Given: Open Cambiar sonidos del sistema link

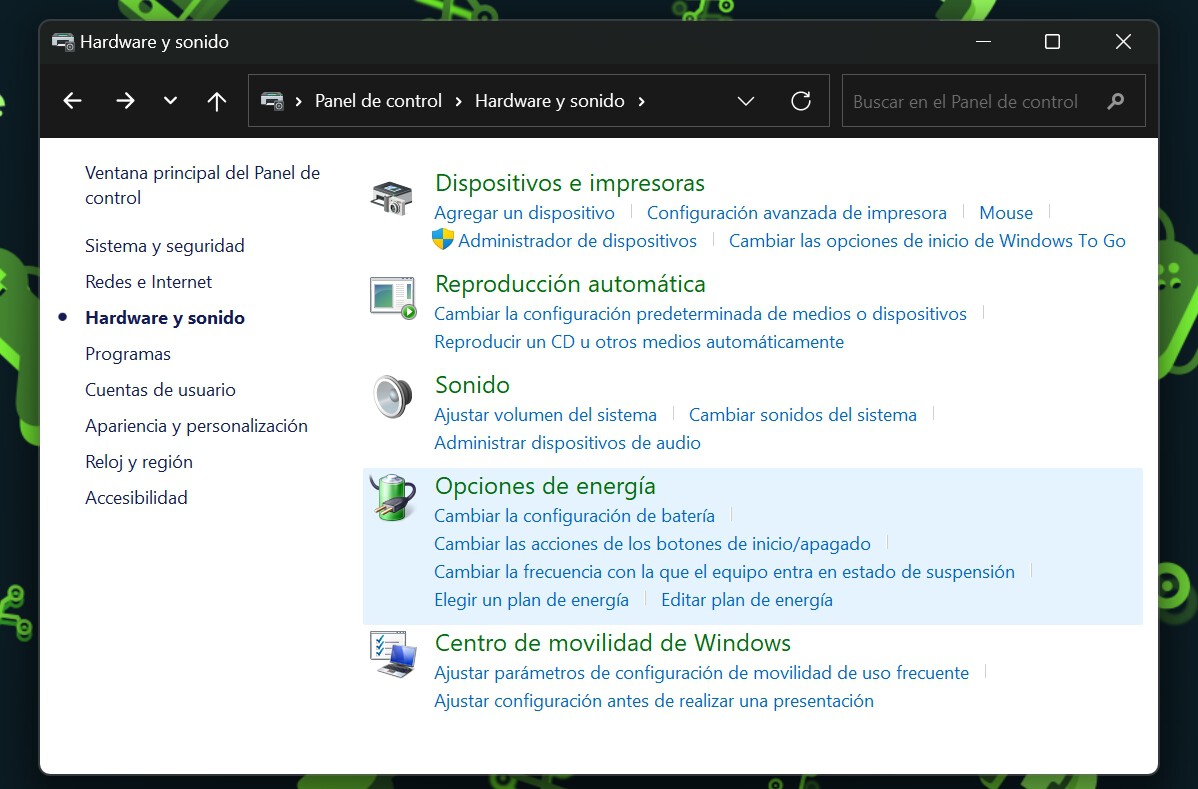Looking at the screenshot, I should coord(802,415).
